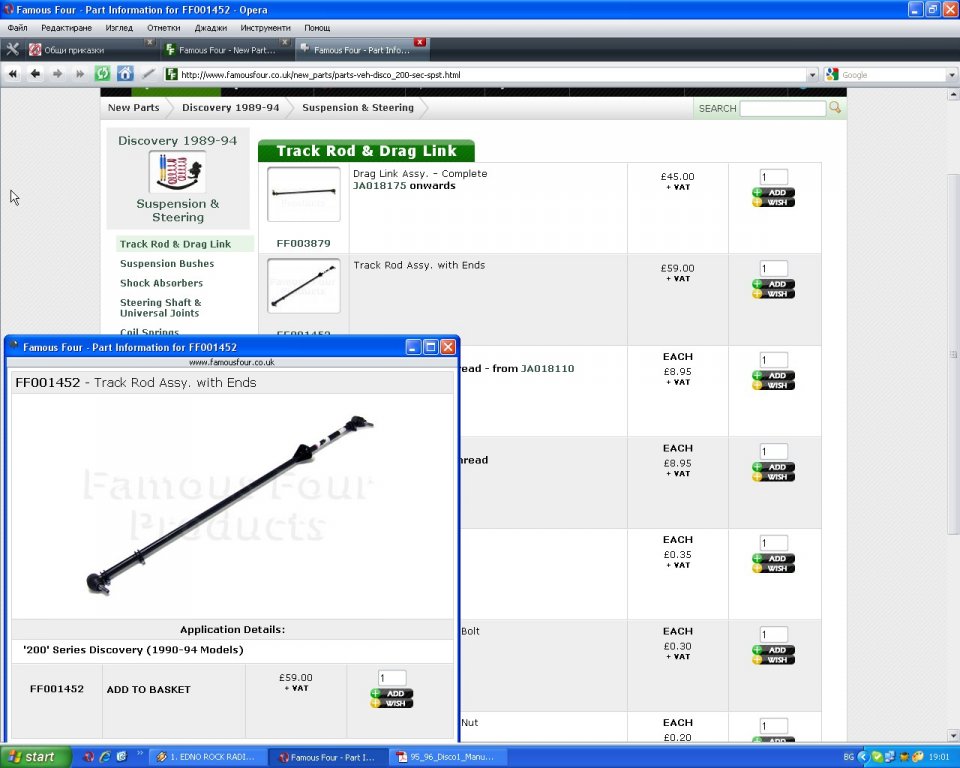Image resolution: width=960 pixels, height=768 pixels.
Task: Wish-list the £59.00 Track Rod in main list
Action: pyautogui.click(x=773, y=294)
